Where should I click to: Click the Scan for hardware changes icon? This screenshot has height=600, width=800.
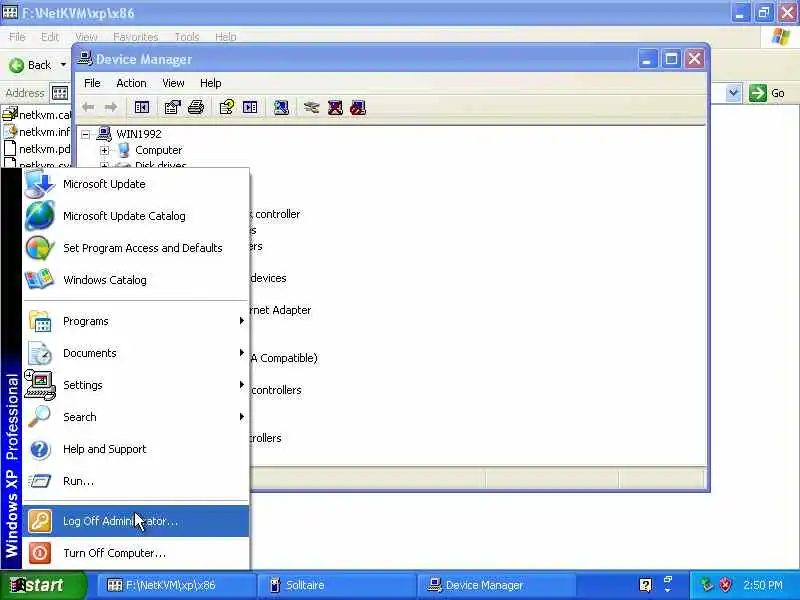[x=281, y=107]
